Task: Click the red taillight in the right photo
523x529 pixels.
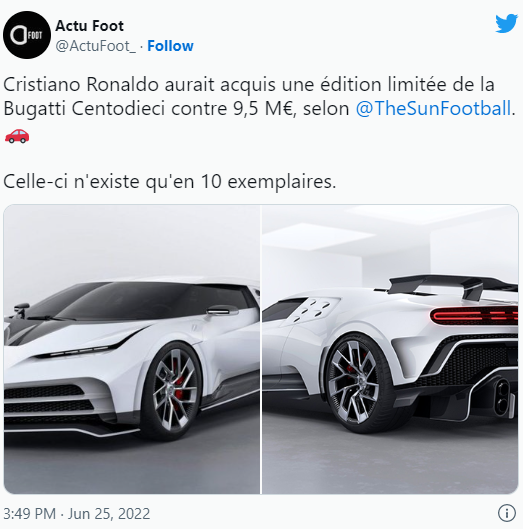Action: (x=474, y=316)
